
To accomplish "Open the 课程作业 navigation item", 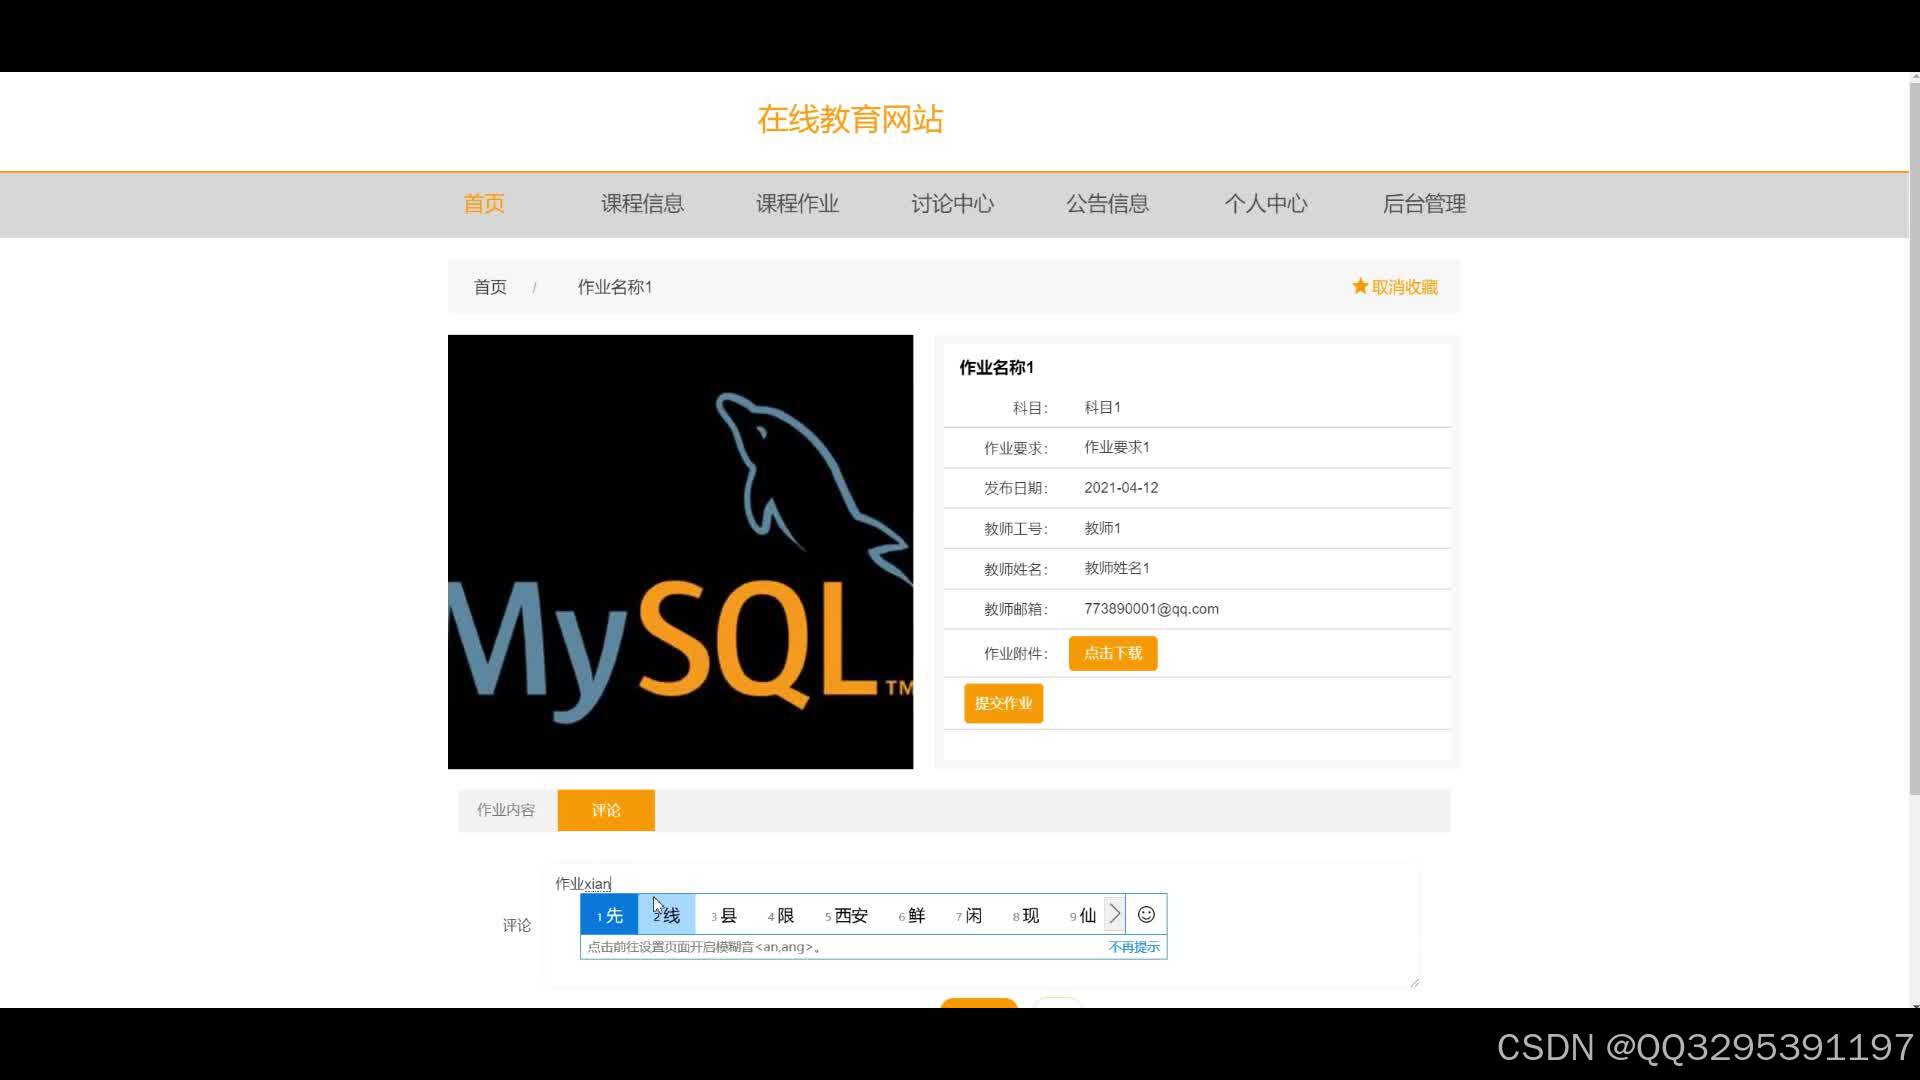I will [x=797, y=204].
